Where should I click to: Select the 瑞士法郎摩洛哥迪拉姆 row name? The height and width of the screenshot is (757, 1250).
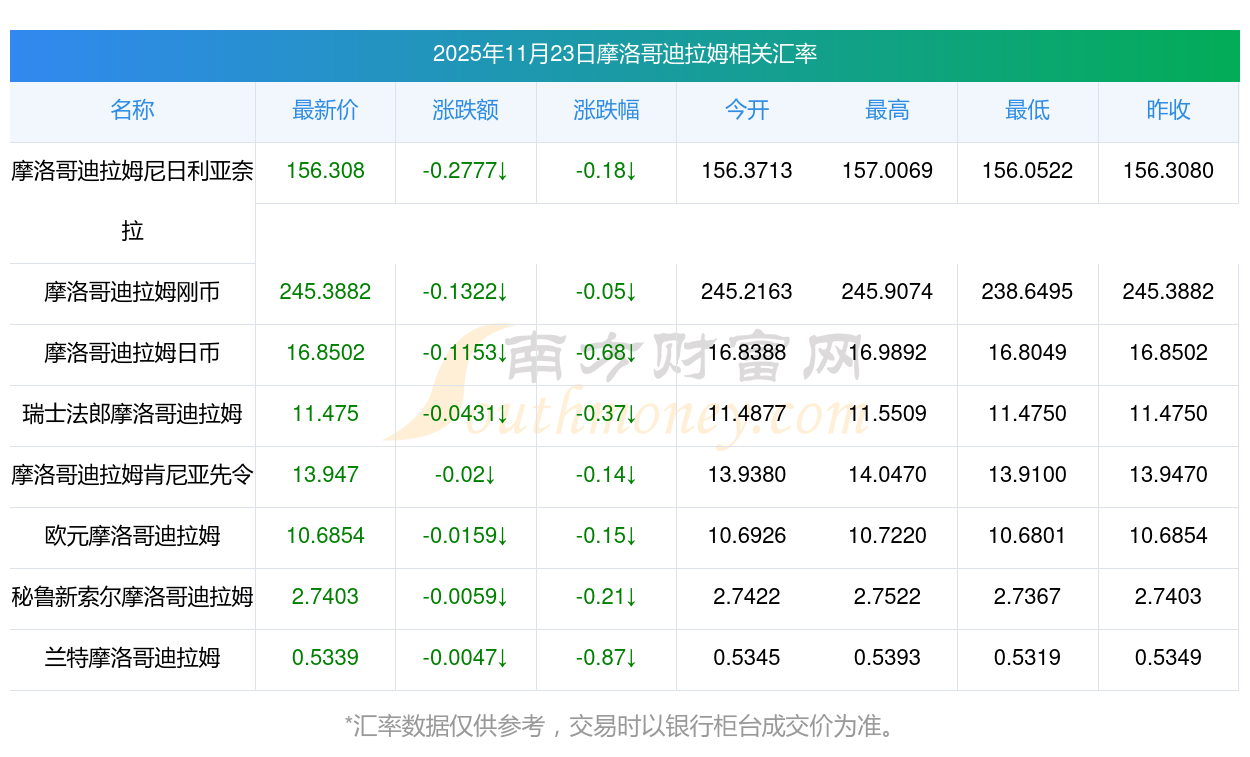point(132,414)
